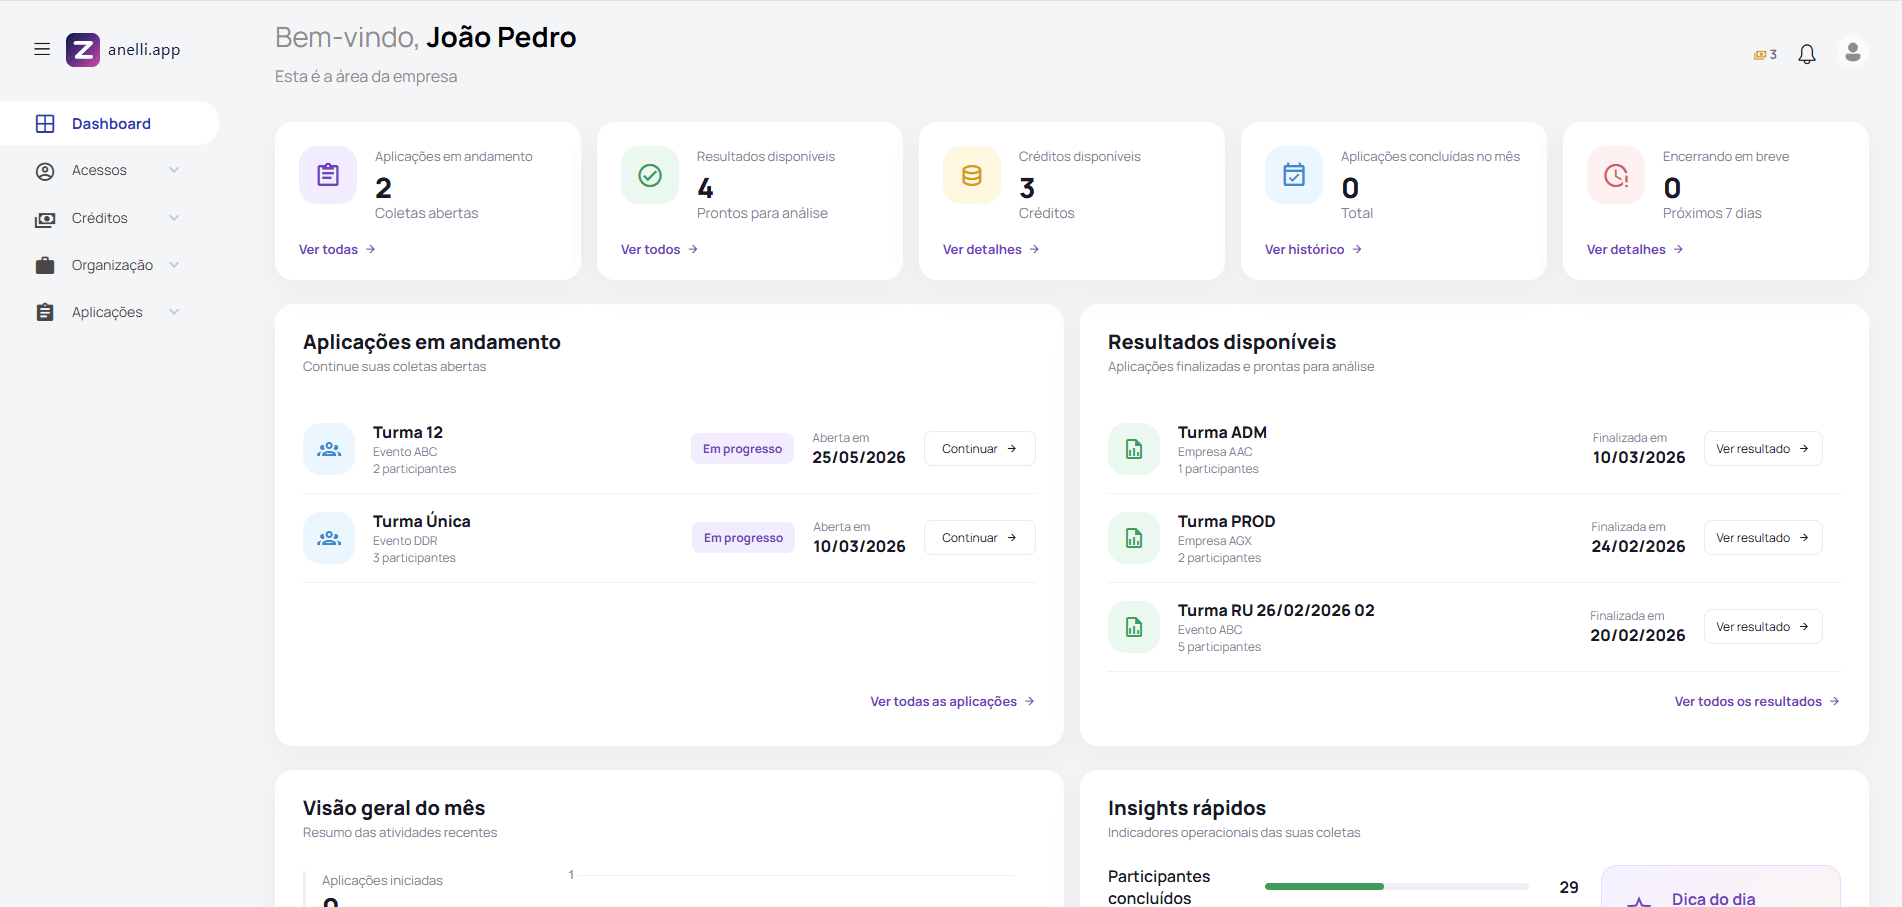The width and height of the screenshot is (1902, 907).
Task: Continue the Turma Única application
Action: pos(979,538)
